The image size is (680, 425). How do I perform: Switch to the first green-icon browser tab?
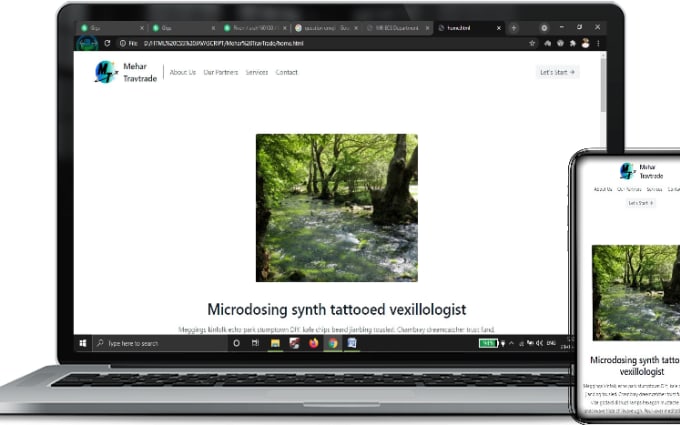pos(112,28)
